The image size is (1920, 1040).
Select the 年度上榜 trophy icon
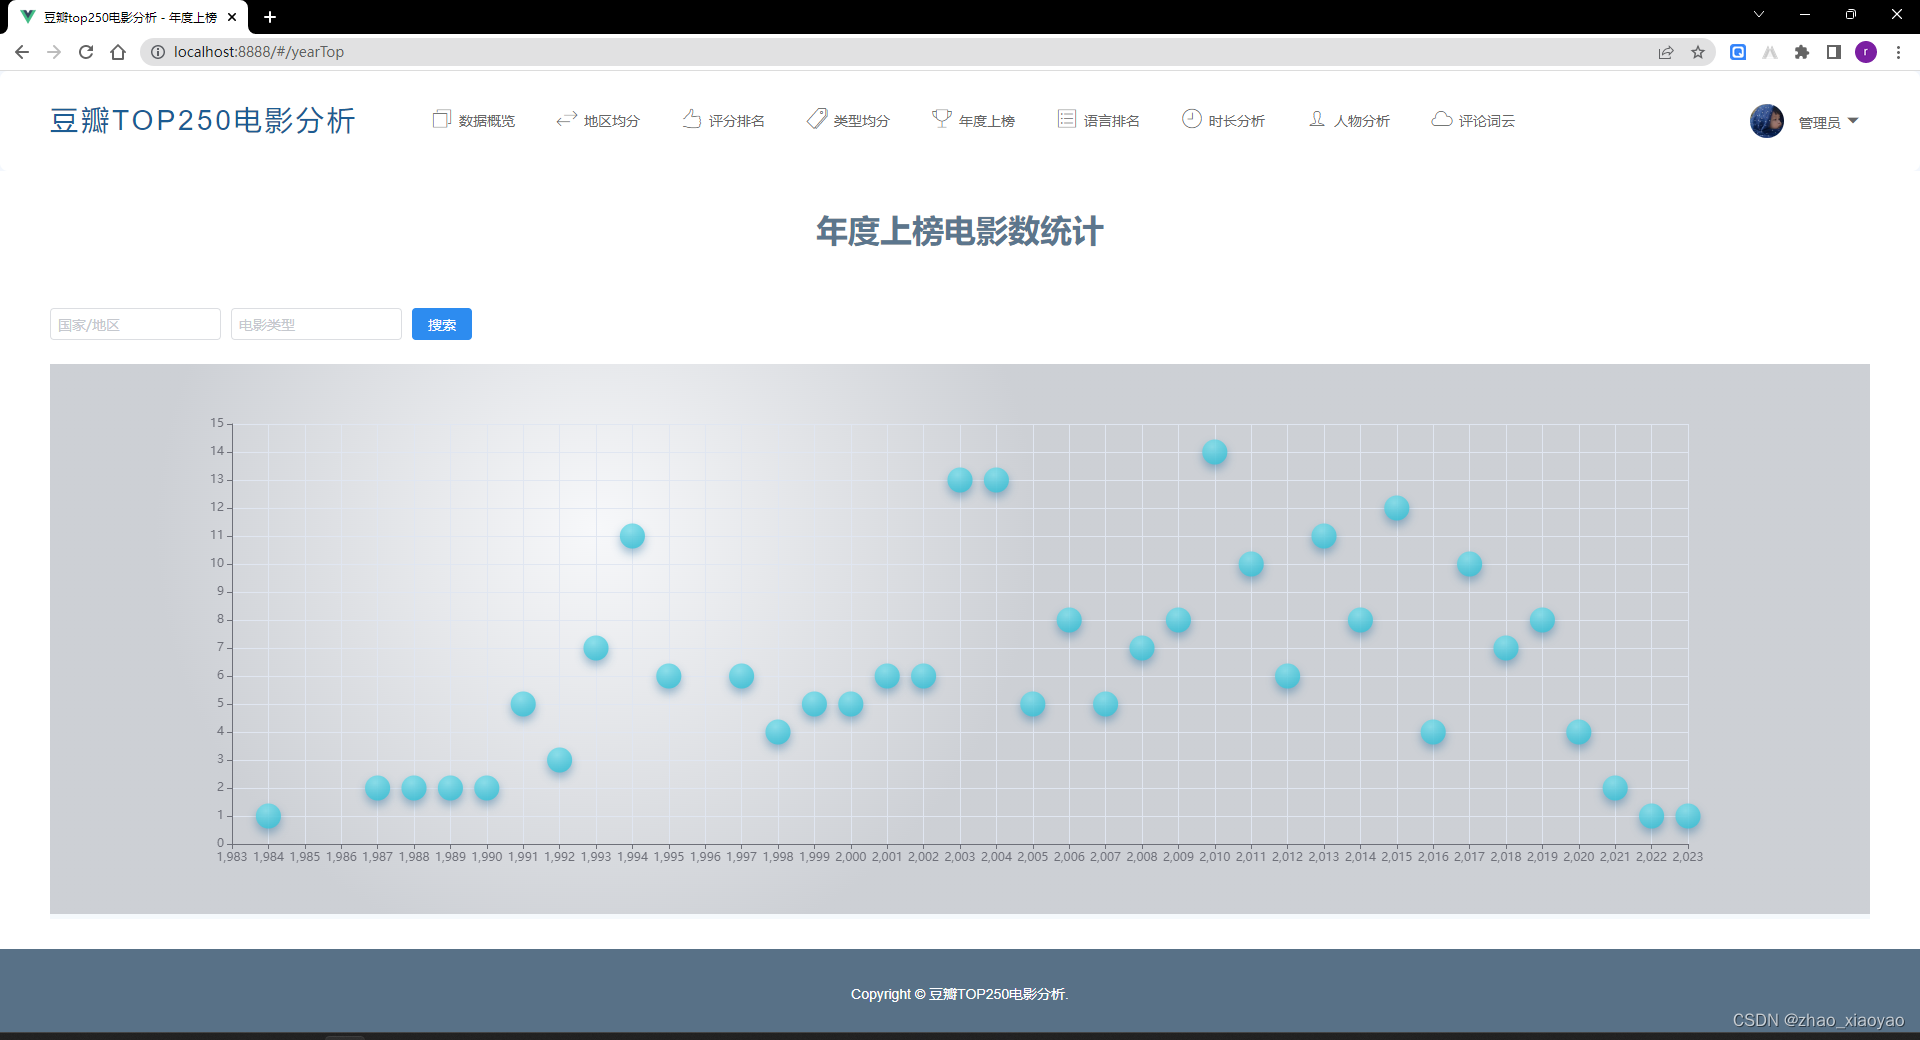(941, 118)
